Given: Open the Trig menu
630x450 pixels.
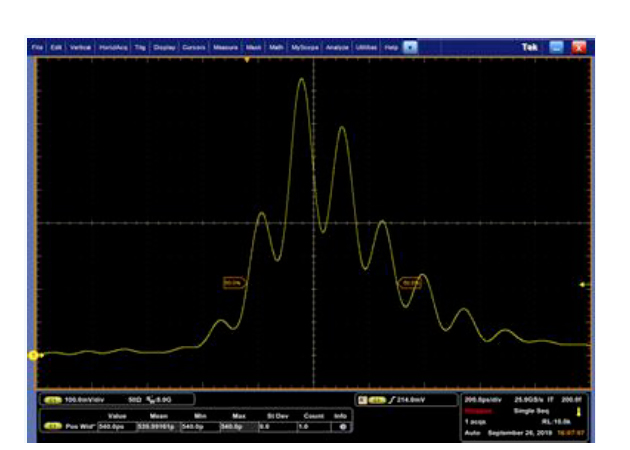Looking at the screenshot, I should click(x=140, y=47).
